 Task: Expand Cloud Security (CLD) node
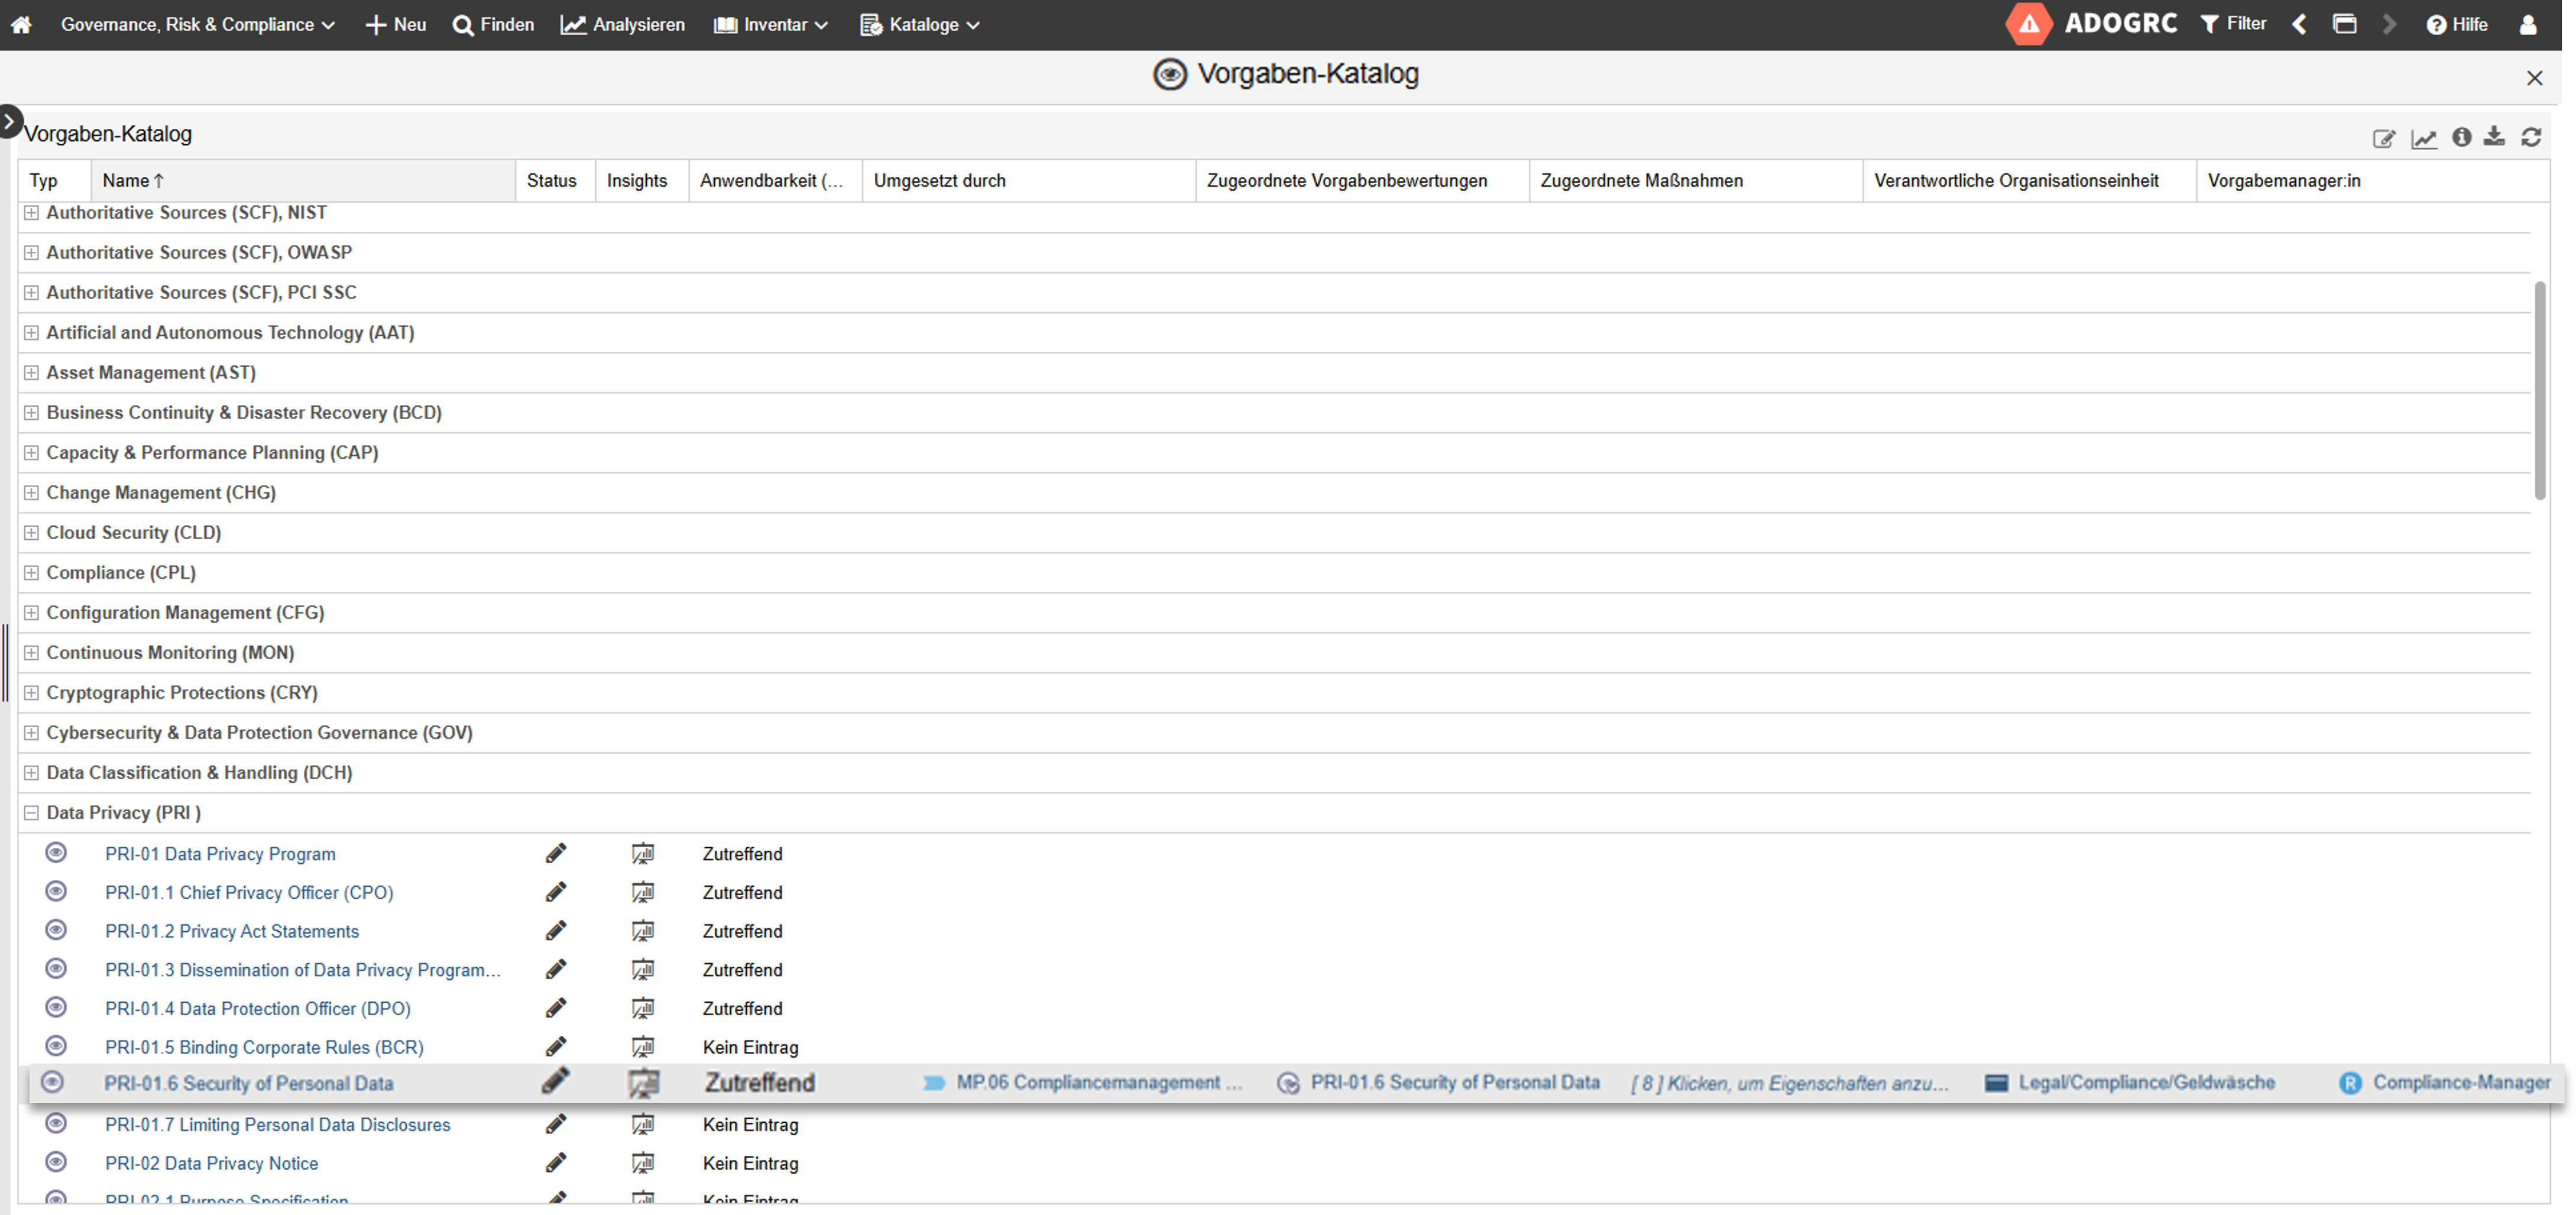31,533
